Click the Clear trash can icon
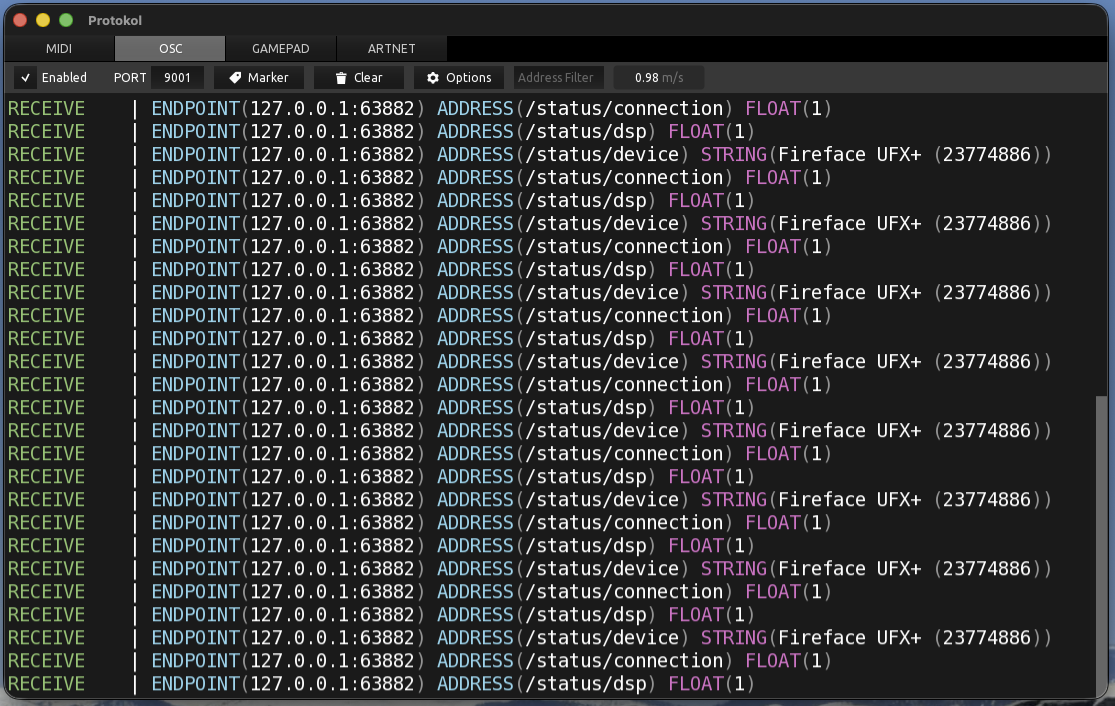The height and width of the screenshot is (706, 1115). tap(341, 77)
